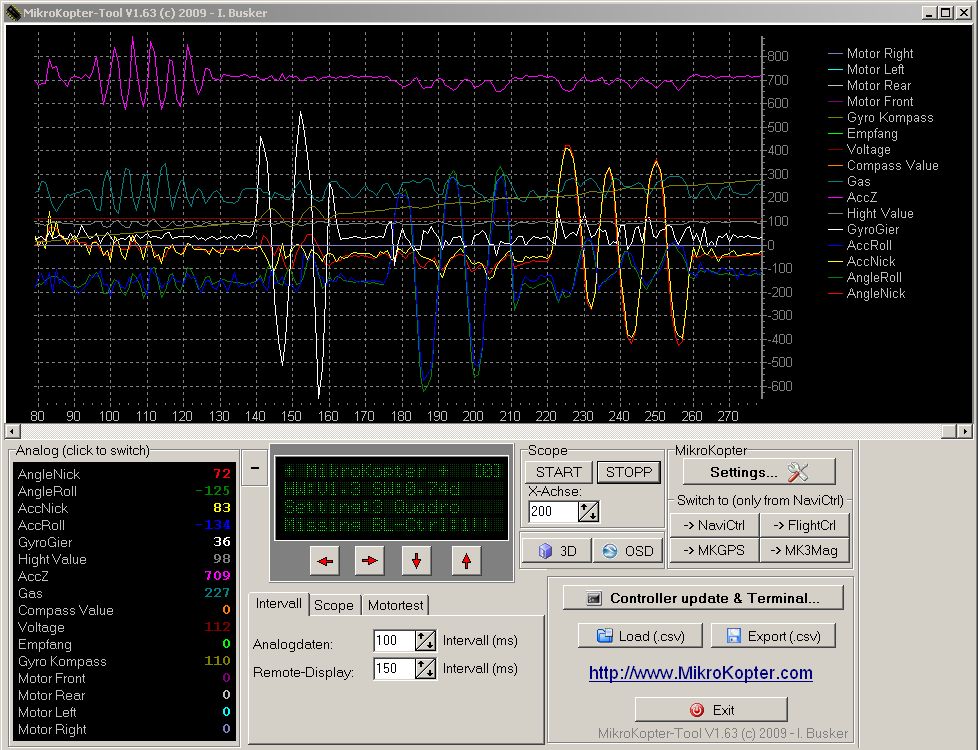The image size is (978, 750).
Task: Select the Intervall tab
Action: (278, 604)
